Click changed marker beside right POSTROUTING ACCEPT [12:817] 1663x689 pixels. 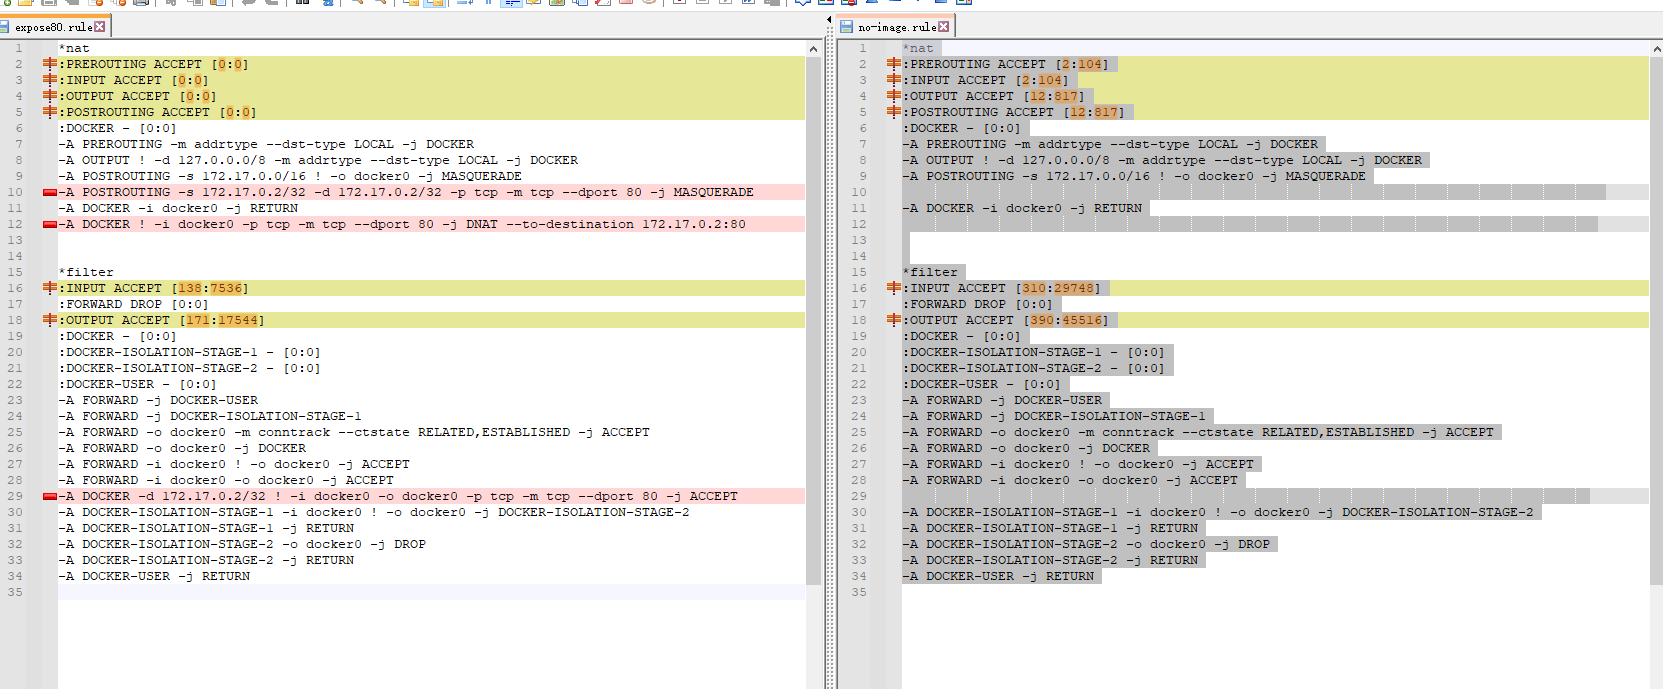(x=893, y=112)
